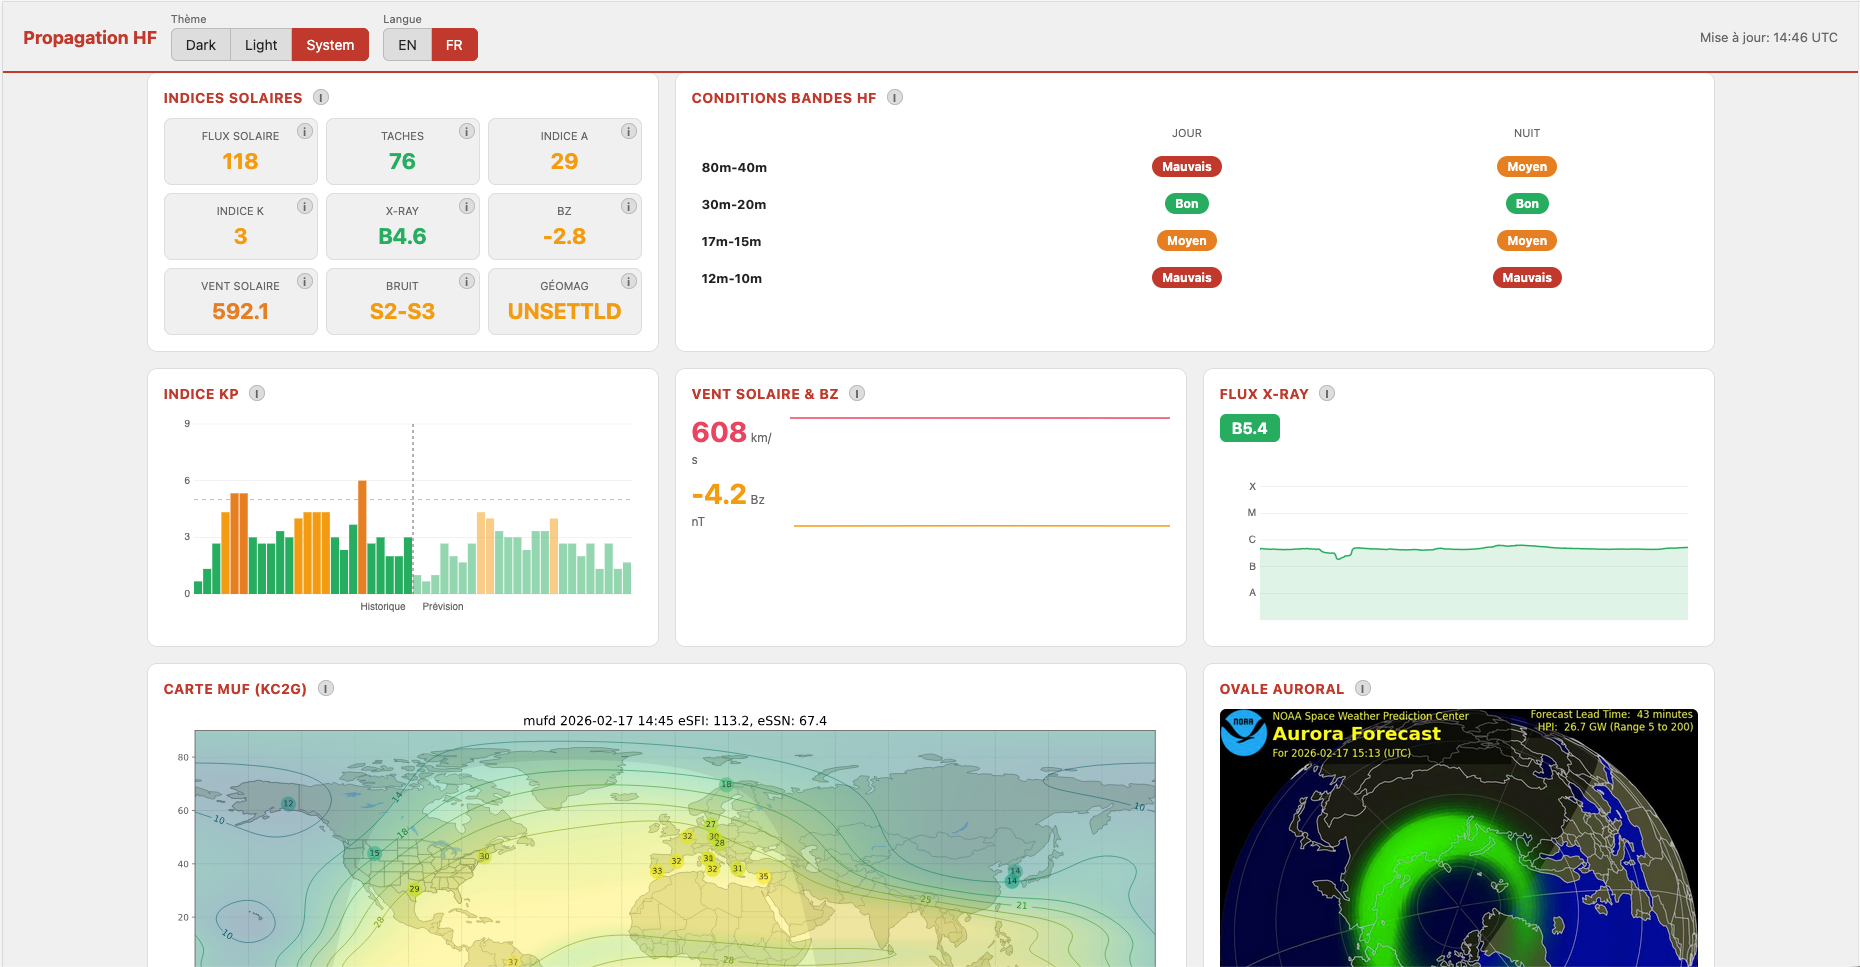The width and height of the screenshot is (1860, 967).
Task: Open info icon beside Indice KP title
Action: (x=257, y=393)
